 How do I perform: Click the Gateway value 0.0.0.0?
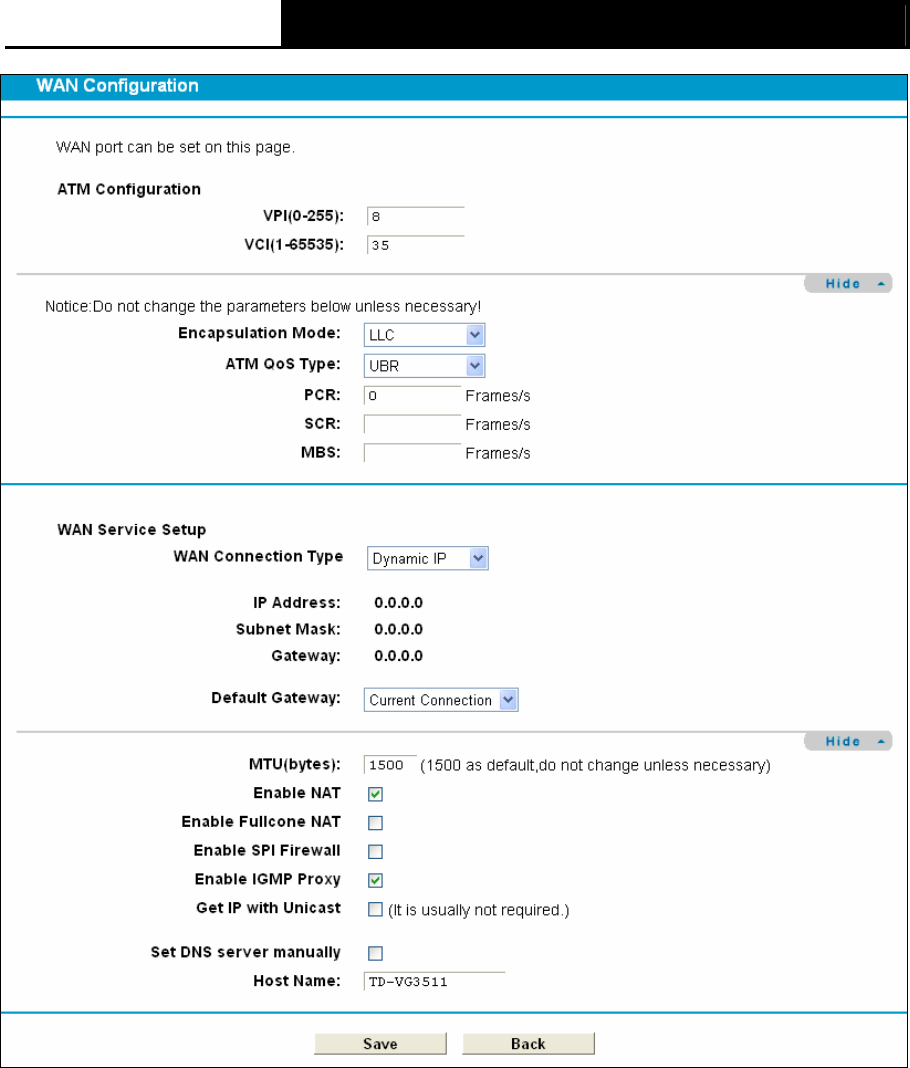point(398,656)
